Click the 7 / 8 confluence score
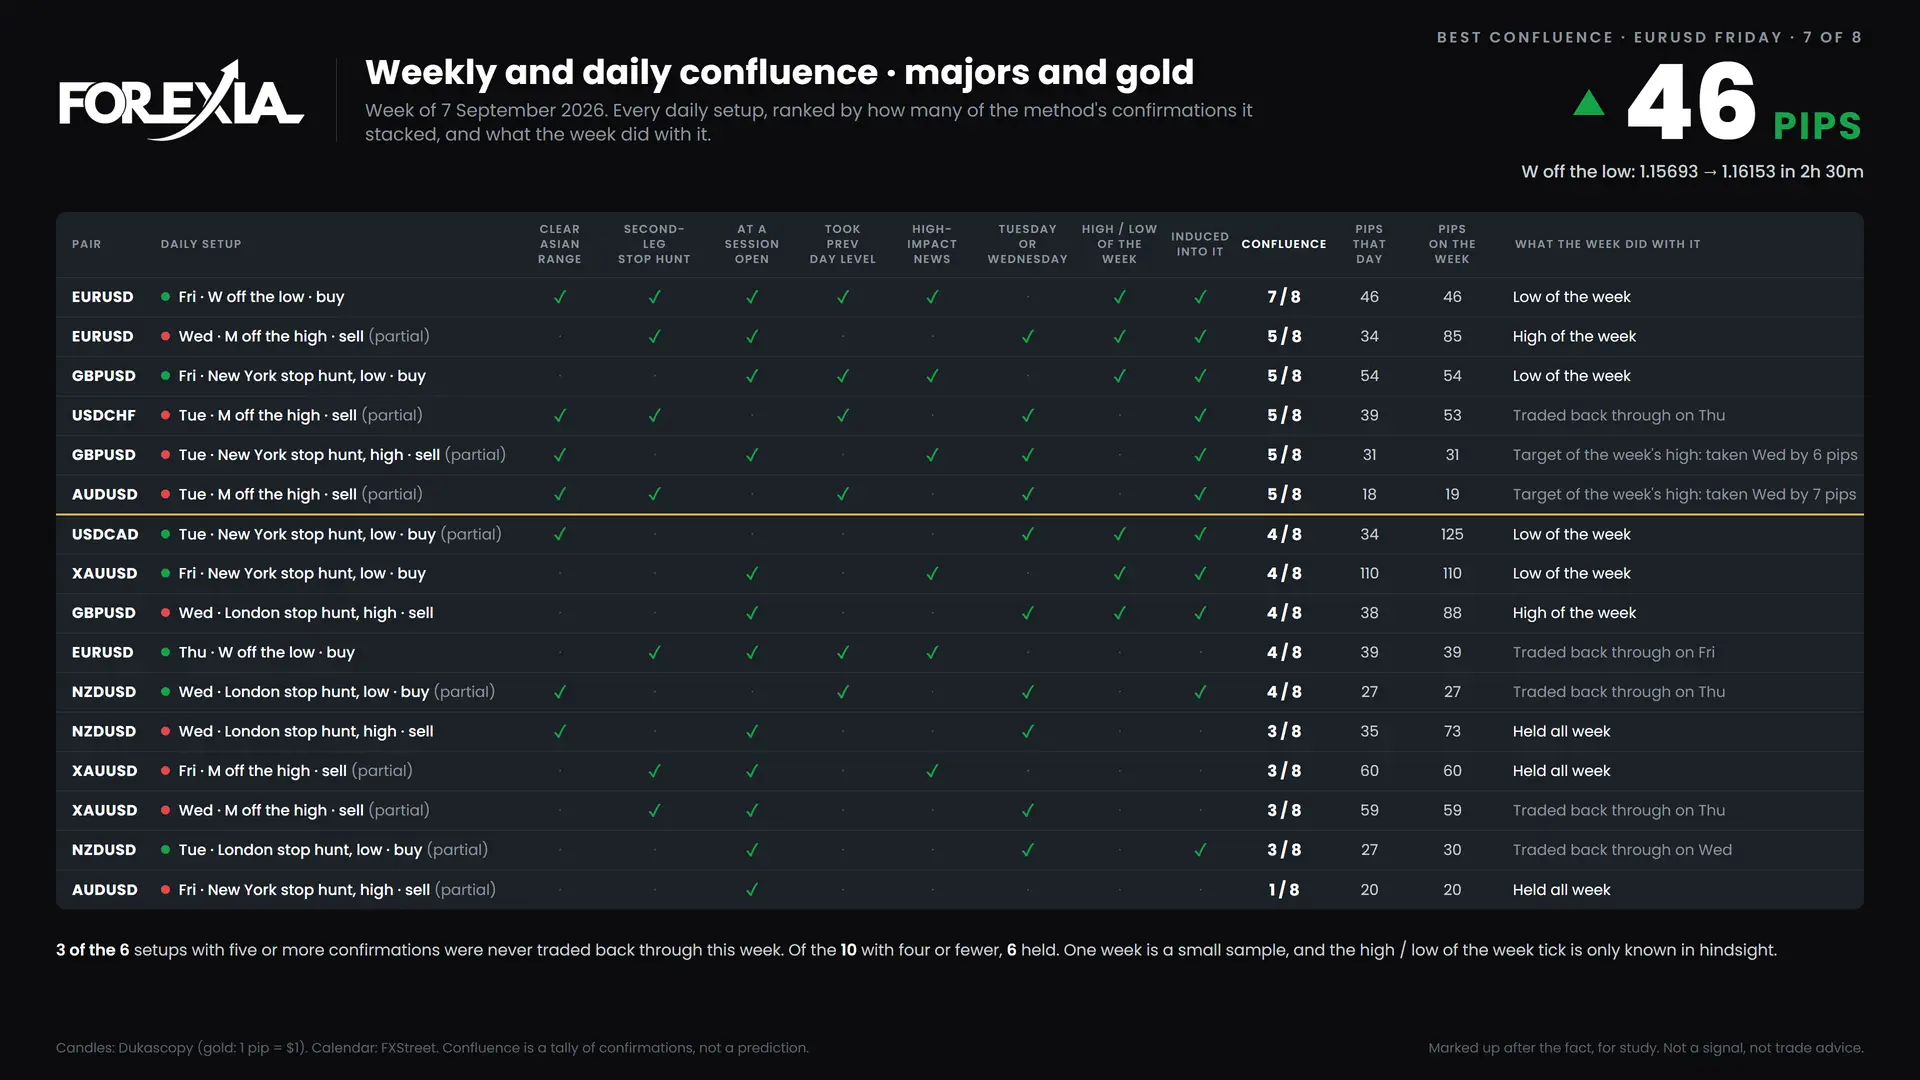The image size is (1920, 1080). (1284, 297)
